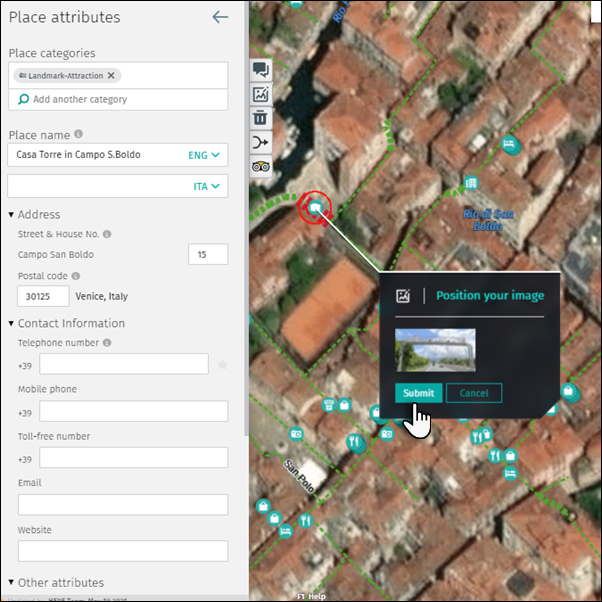
Task: Select the add image tool in map toolbar
Action: point(261,94)
